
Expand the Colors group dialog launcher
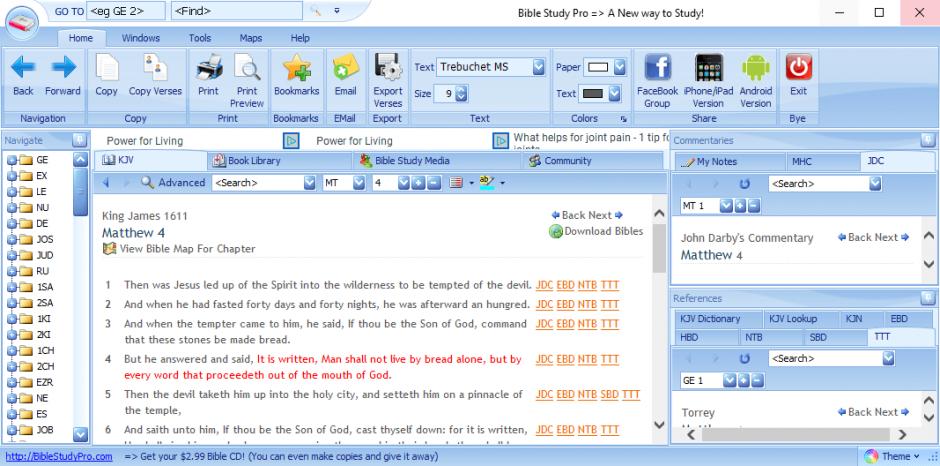pyautogui.click(x=623, y=119)
